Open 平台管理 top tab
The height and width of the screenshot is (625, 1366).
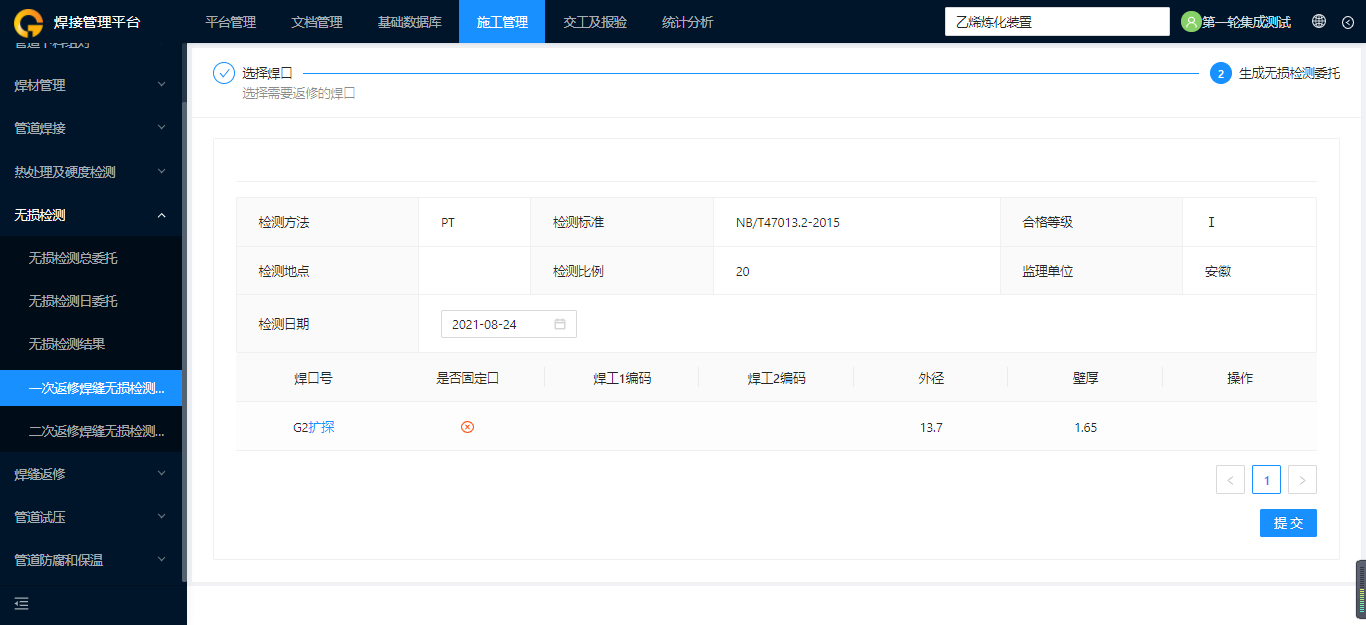pos(230,22)
